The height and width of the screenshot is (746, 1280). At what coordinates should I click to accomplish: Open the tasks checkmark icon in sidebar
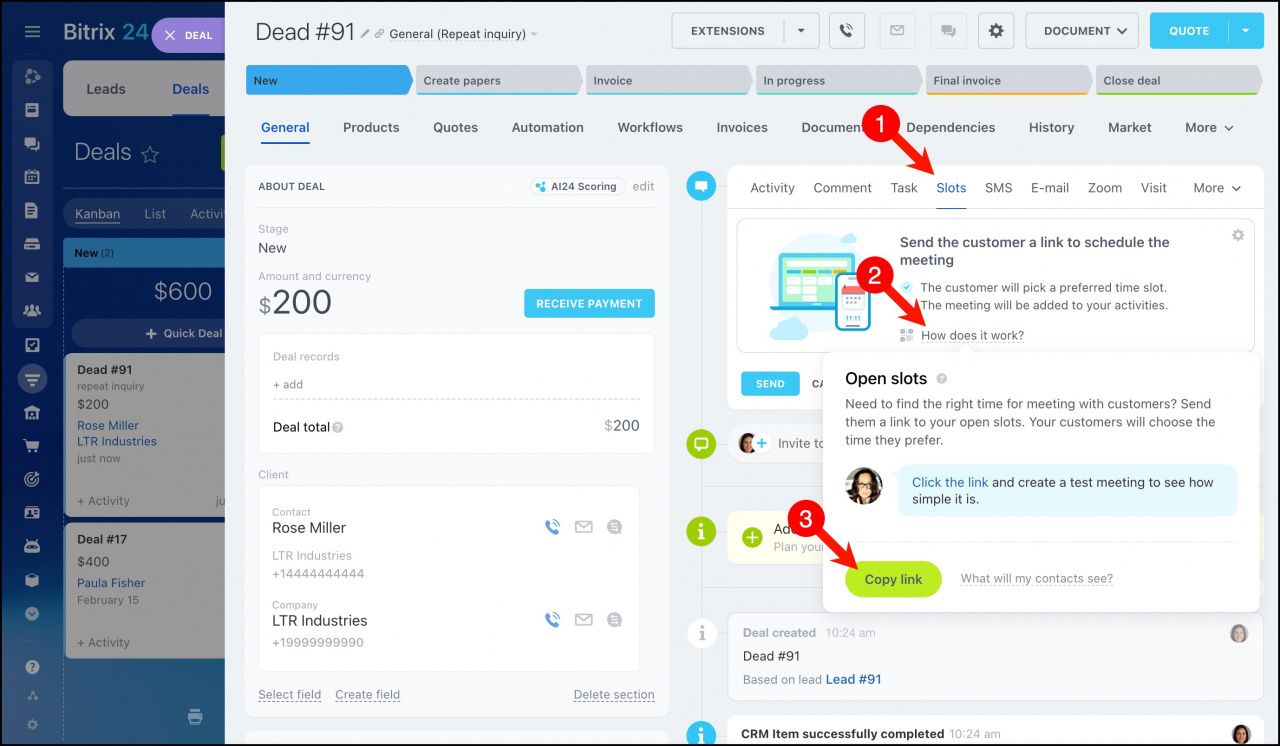coord(32,345)
